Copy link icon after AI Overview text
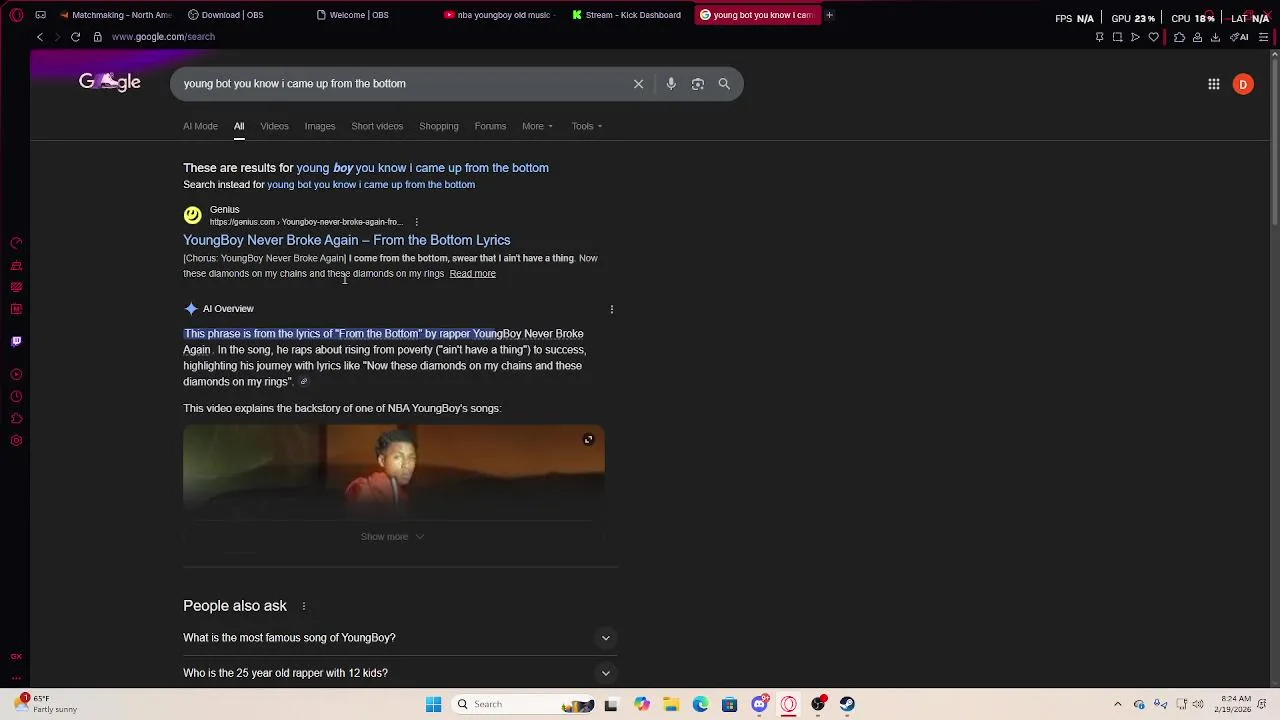The height and width of the screenshot is (720, 1280). coord(304,382)
